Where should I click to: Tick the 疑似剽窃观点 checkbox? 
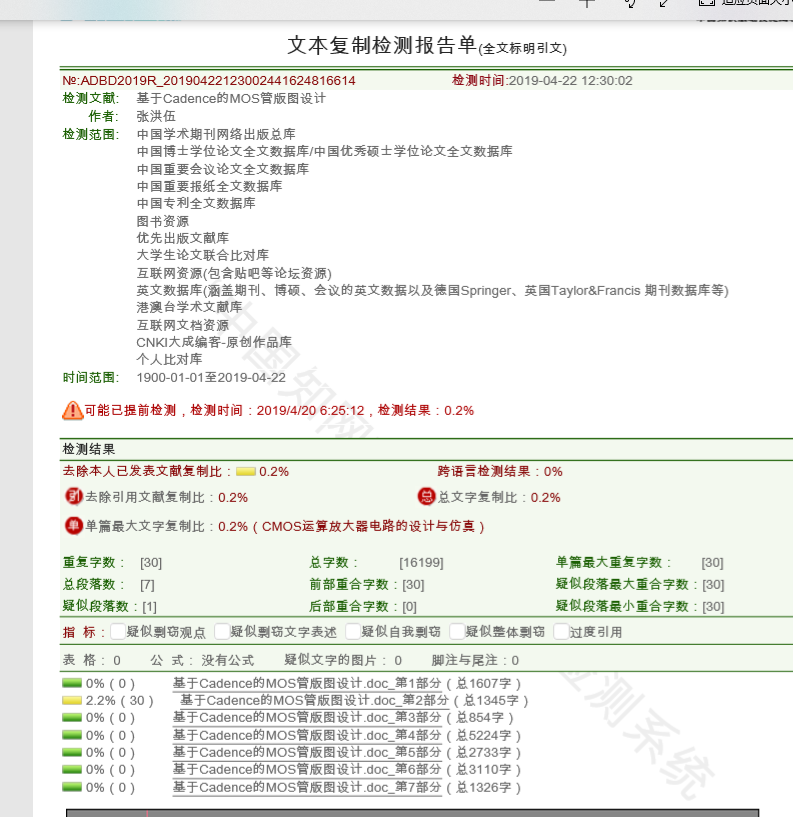(118, 632)
